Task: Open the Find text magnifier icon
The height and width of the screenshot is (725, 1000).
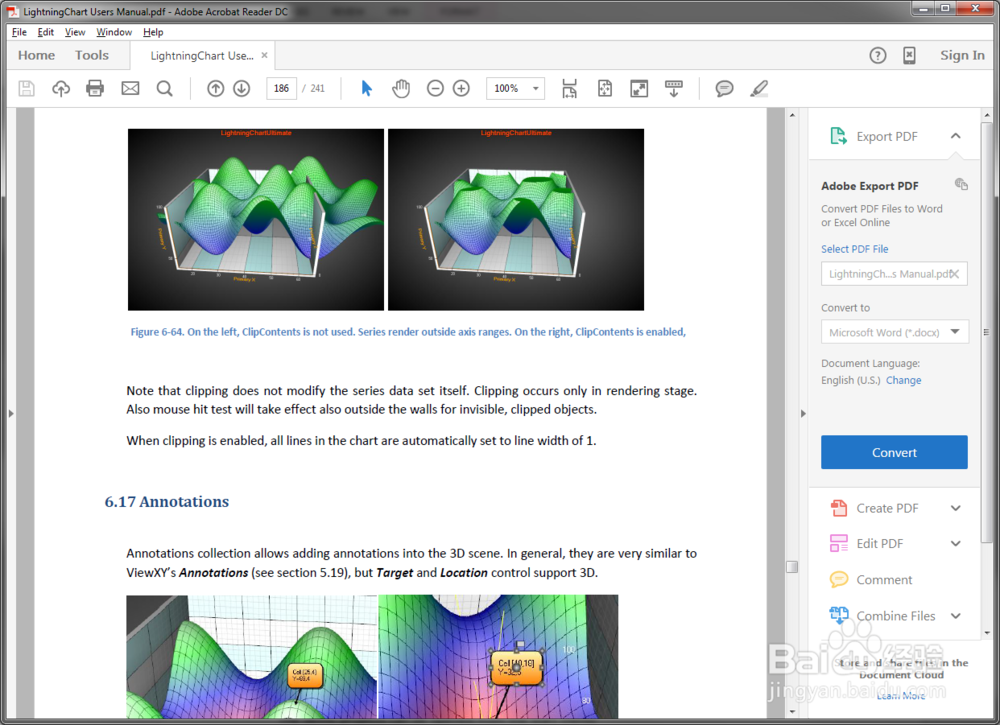Action: (165, 88)
